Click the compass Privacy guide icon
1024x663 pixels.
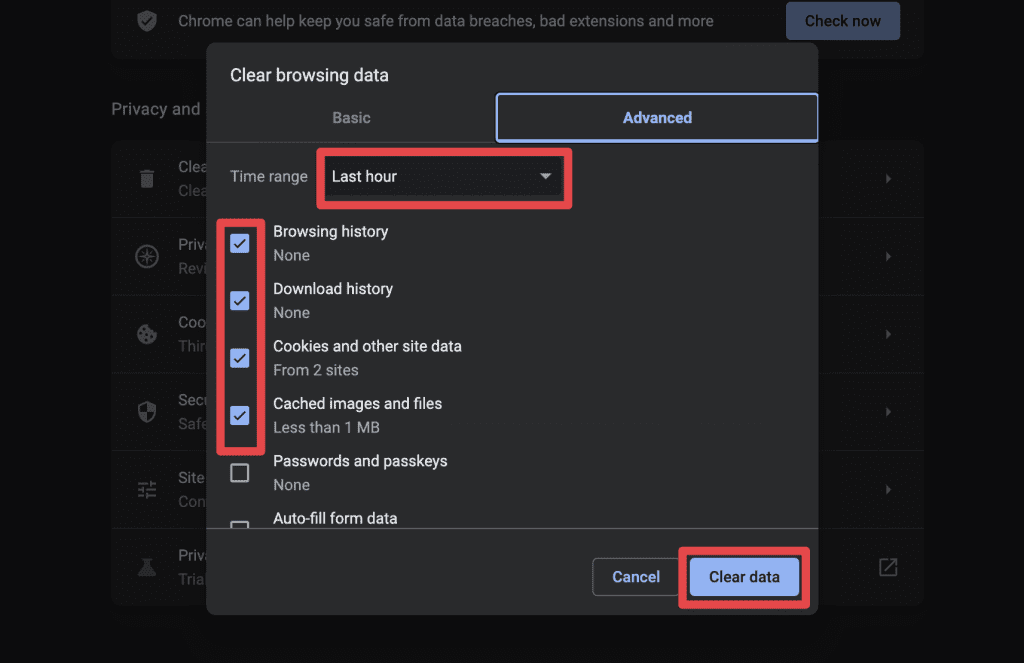point(147,256)
